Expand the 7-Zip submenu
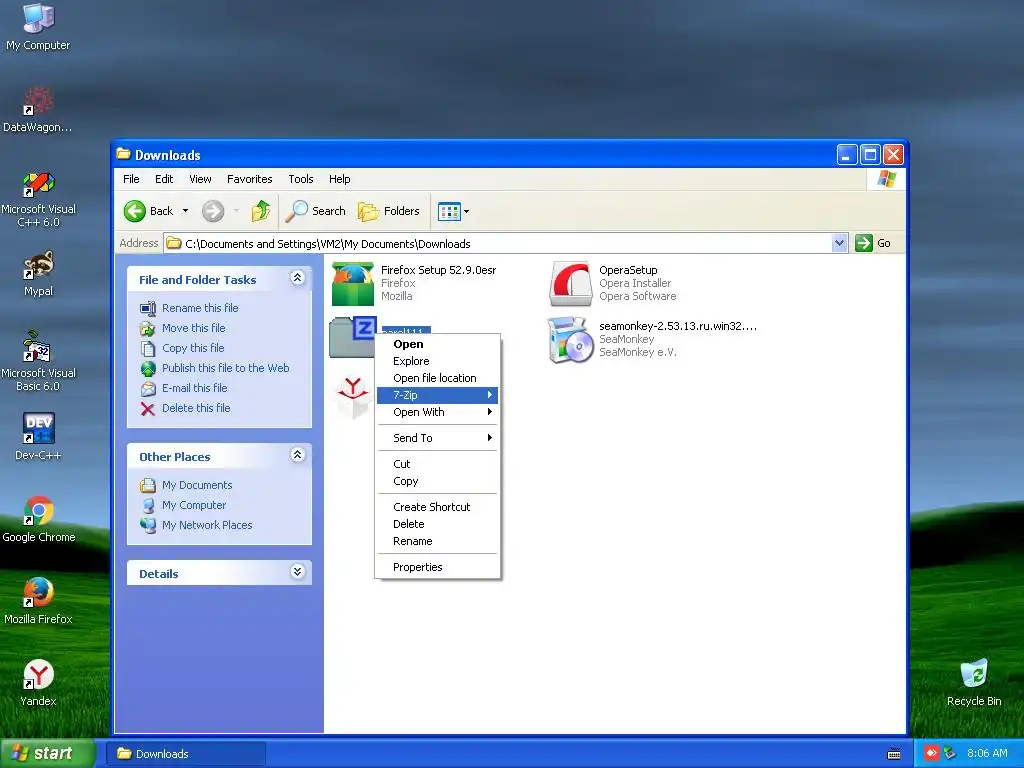This screenshot has height=768, width=1024. tap(437, 395)
